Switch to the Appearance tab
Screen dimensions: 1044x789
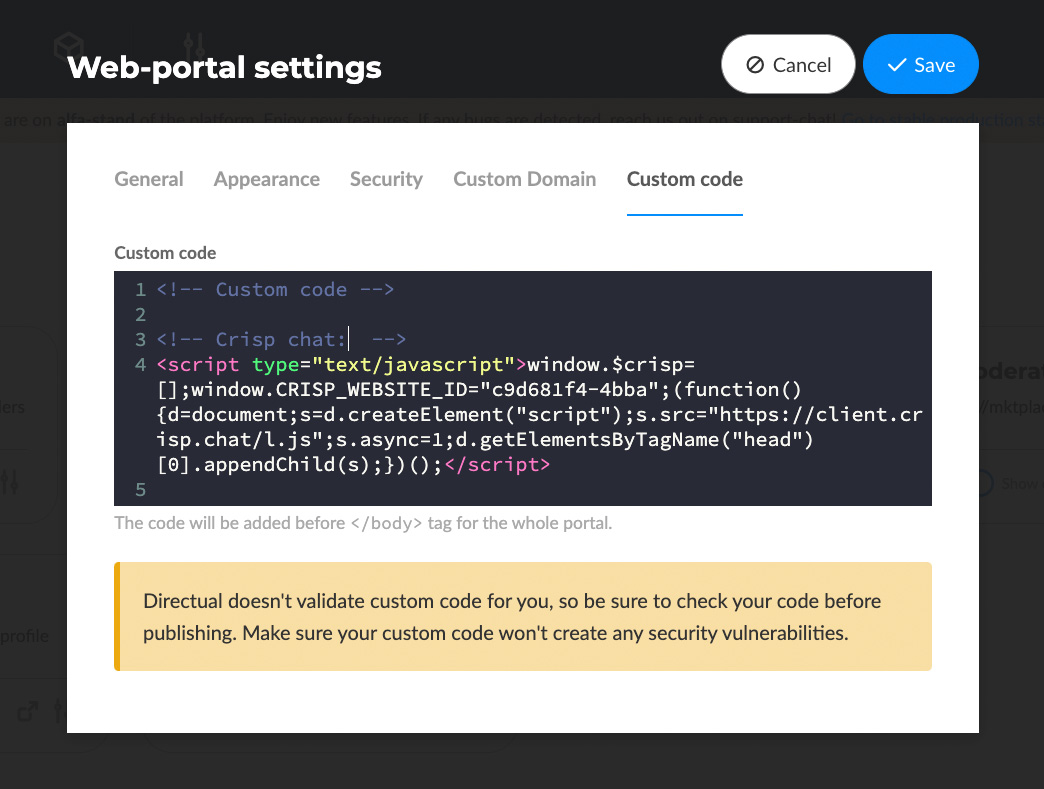267,180
